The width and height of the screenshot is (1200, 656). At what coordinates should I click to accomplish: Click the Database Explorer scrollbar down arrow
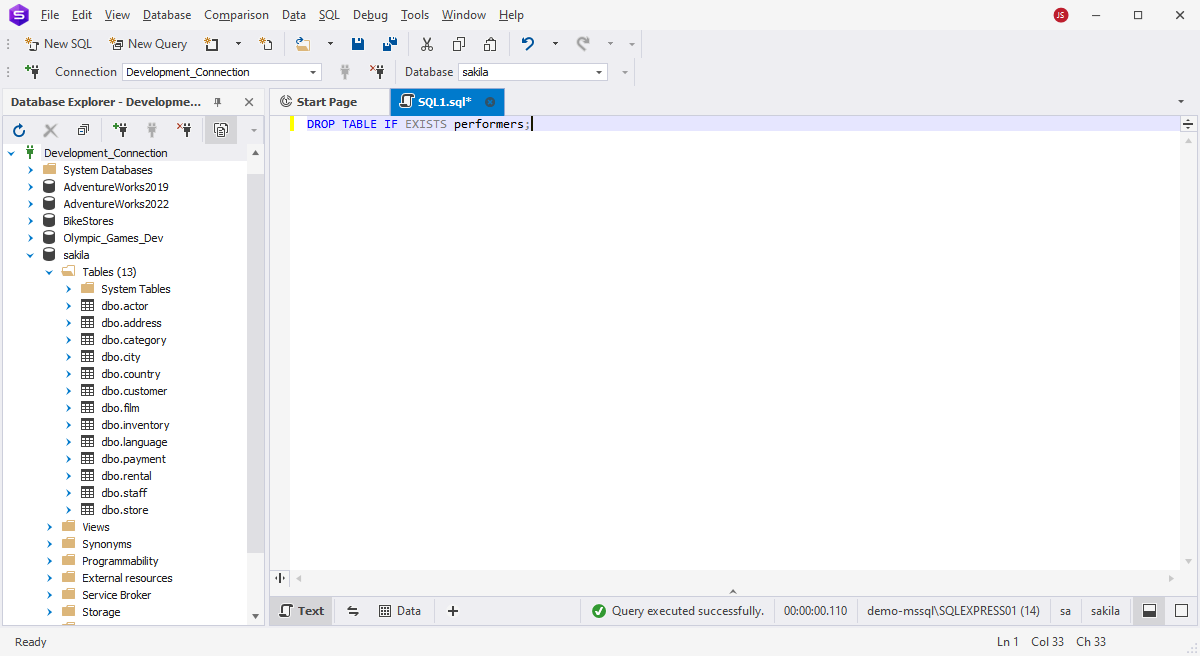[256, 616]
